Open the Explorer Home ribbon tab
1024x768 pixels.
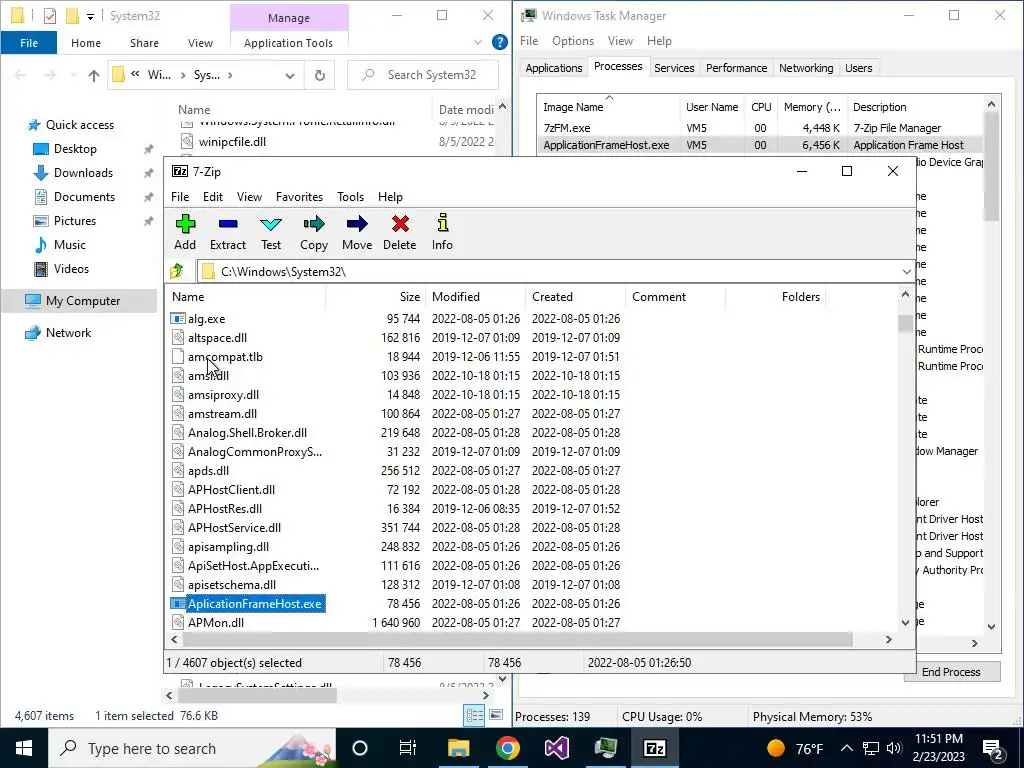click(x=86, y=43)
